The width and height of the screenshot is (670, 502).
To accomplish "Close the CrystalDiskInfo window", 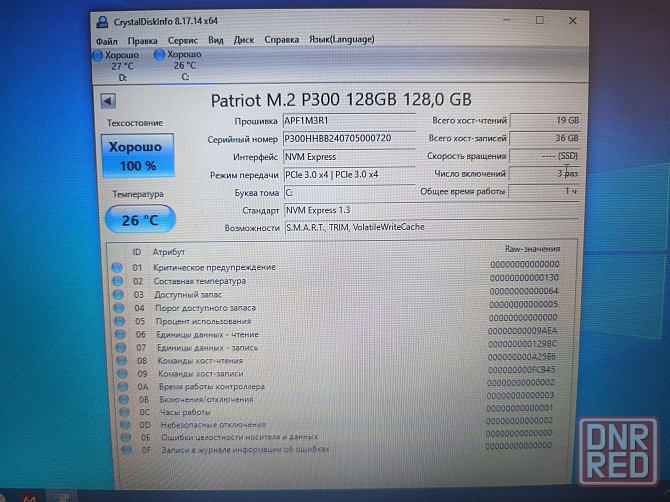I will (573, 21).
